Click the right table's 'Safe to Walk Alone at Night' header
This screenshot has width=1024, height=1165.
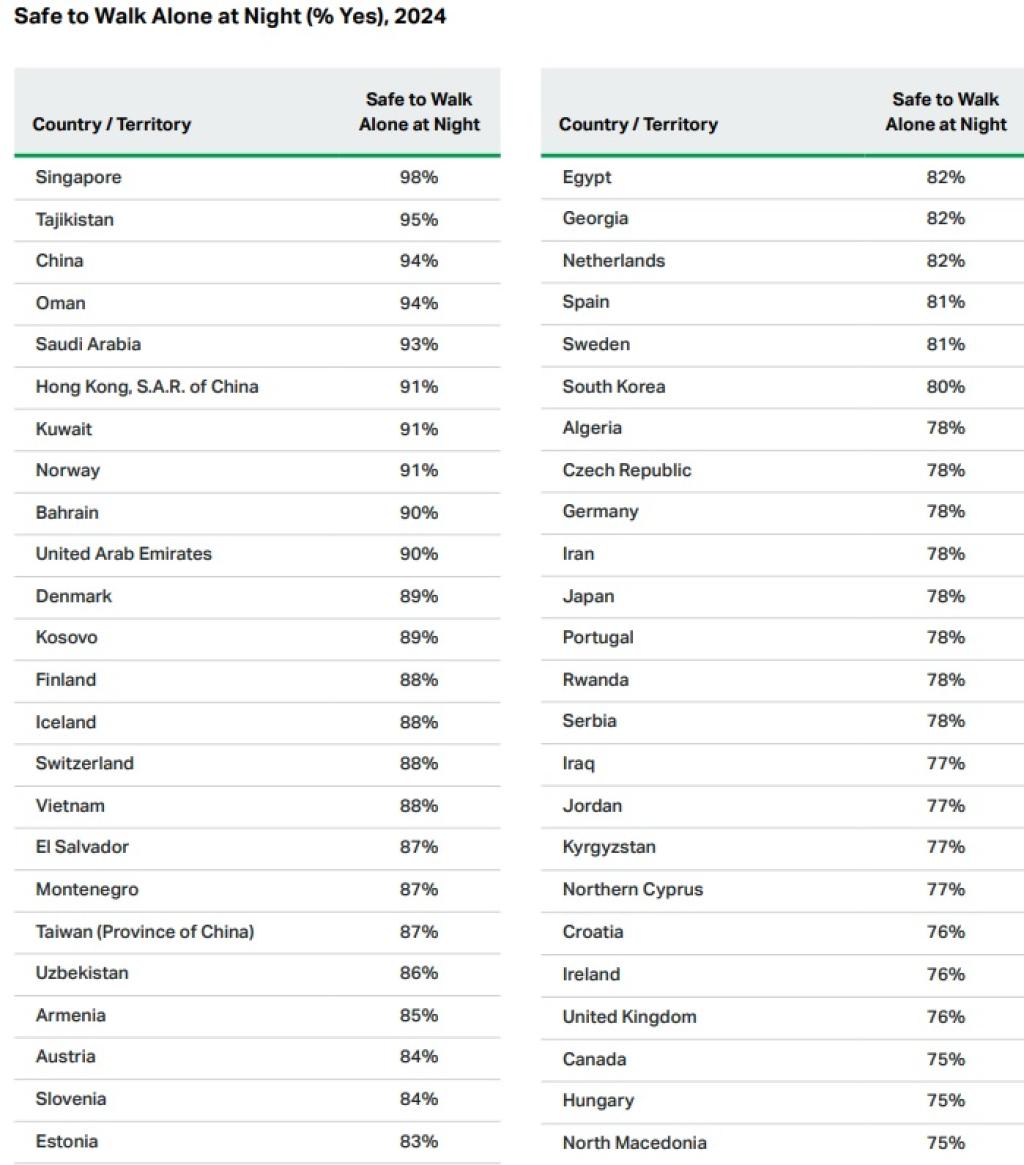coord(945,112)
